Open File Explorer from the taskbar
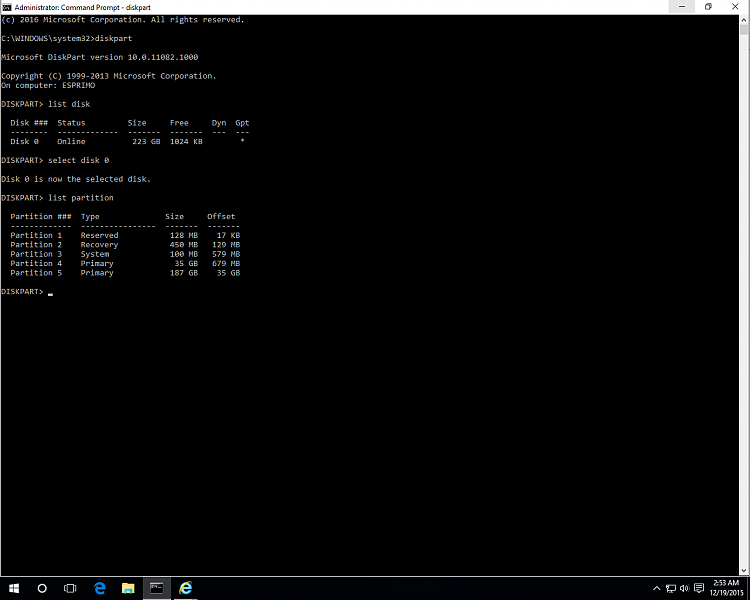The width and height of the screenshot is (750, 600). pos(128,588)
